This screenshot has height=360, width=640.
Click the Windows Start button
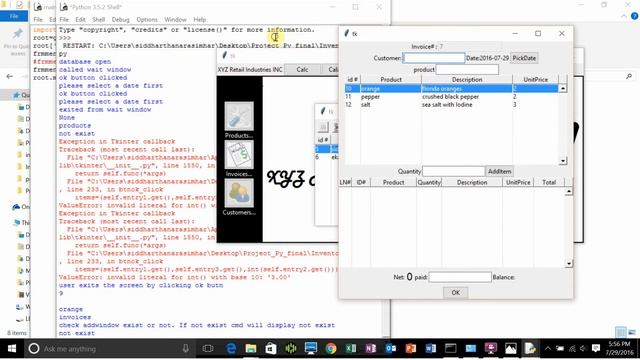11,349
